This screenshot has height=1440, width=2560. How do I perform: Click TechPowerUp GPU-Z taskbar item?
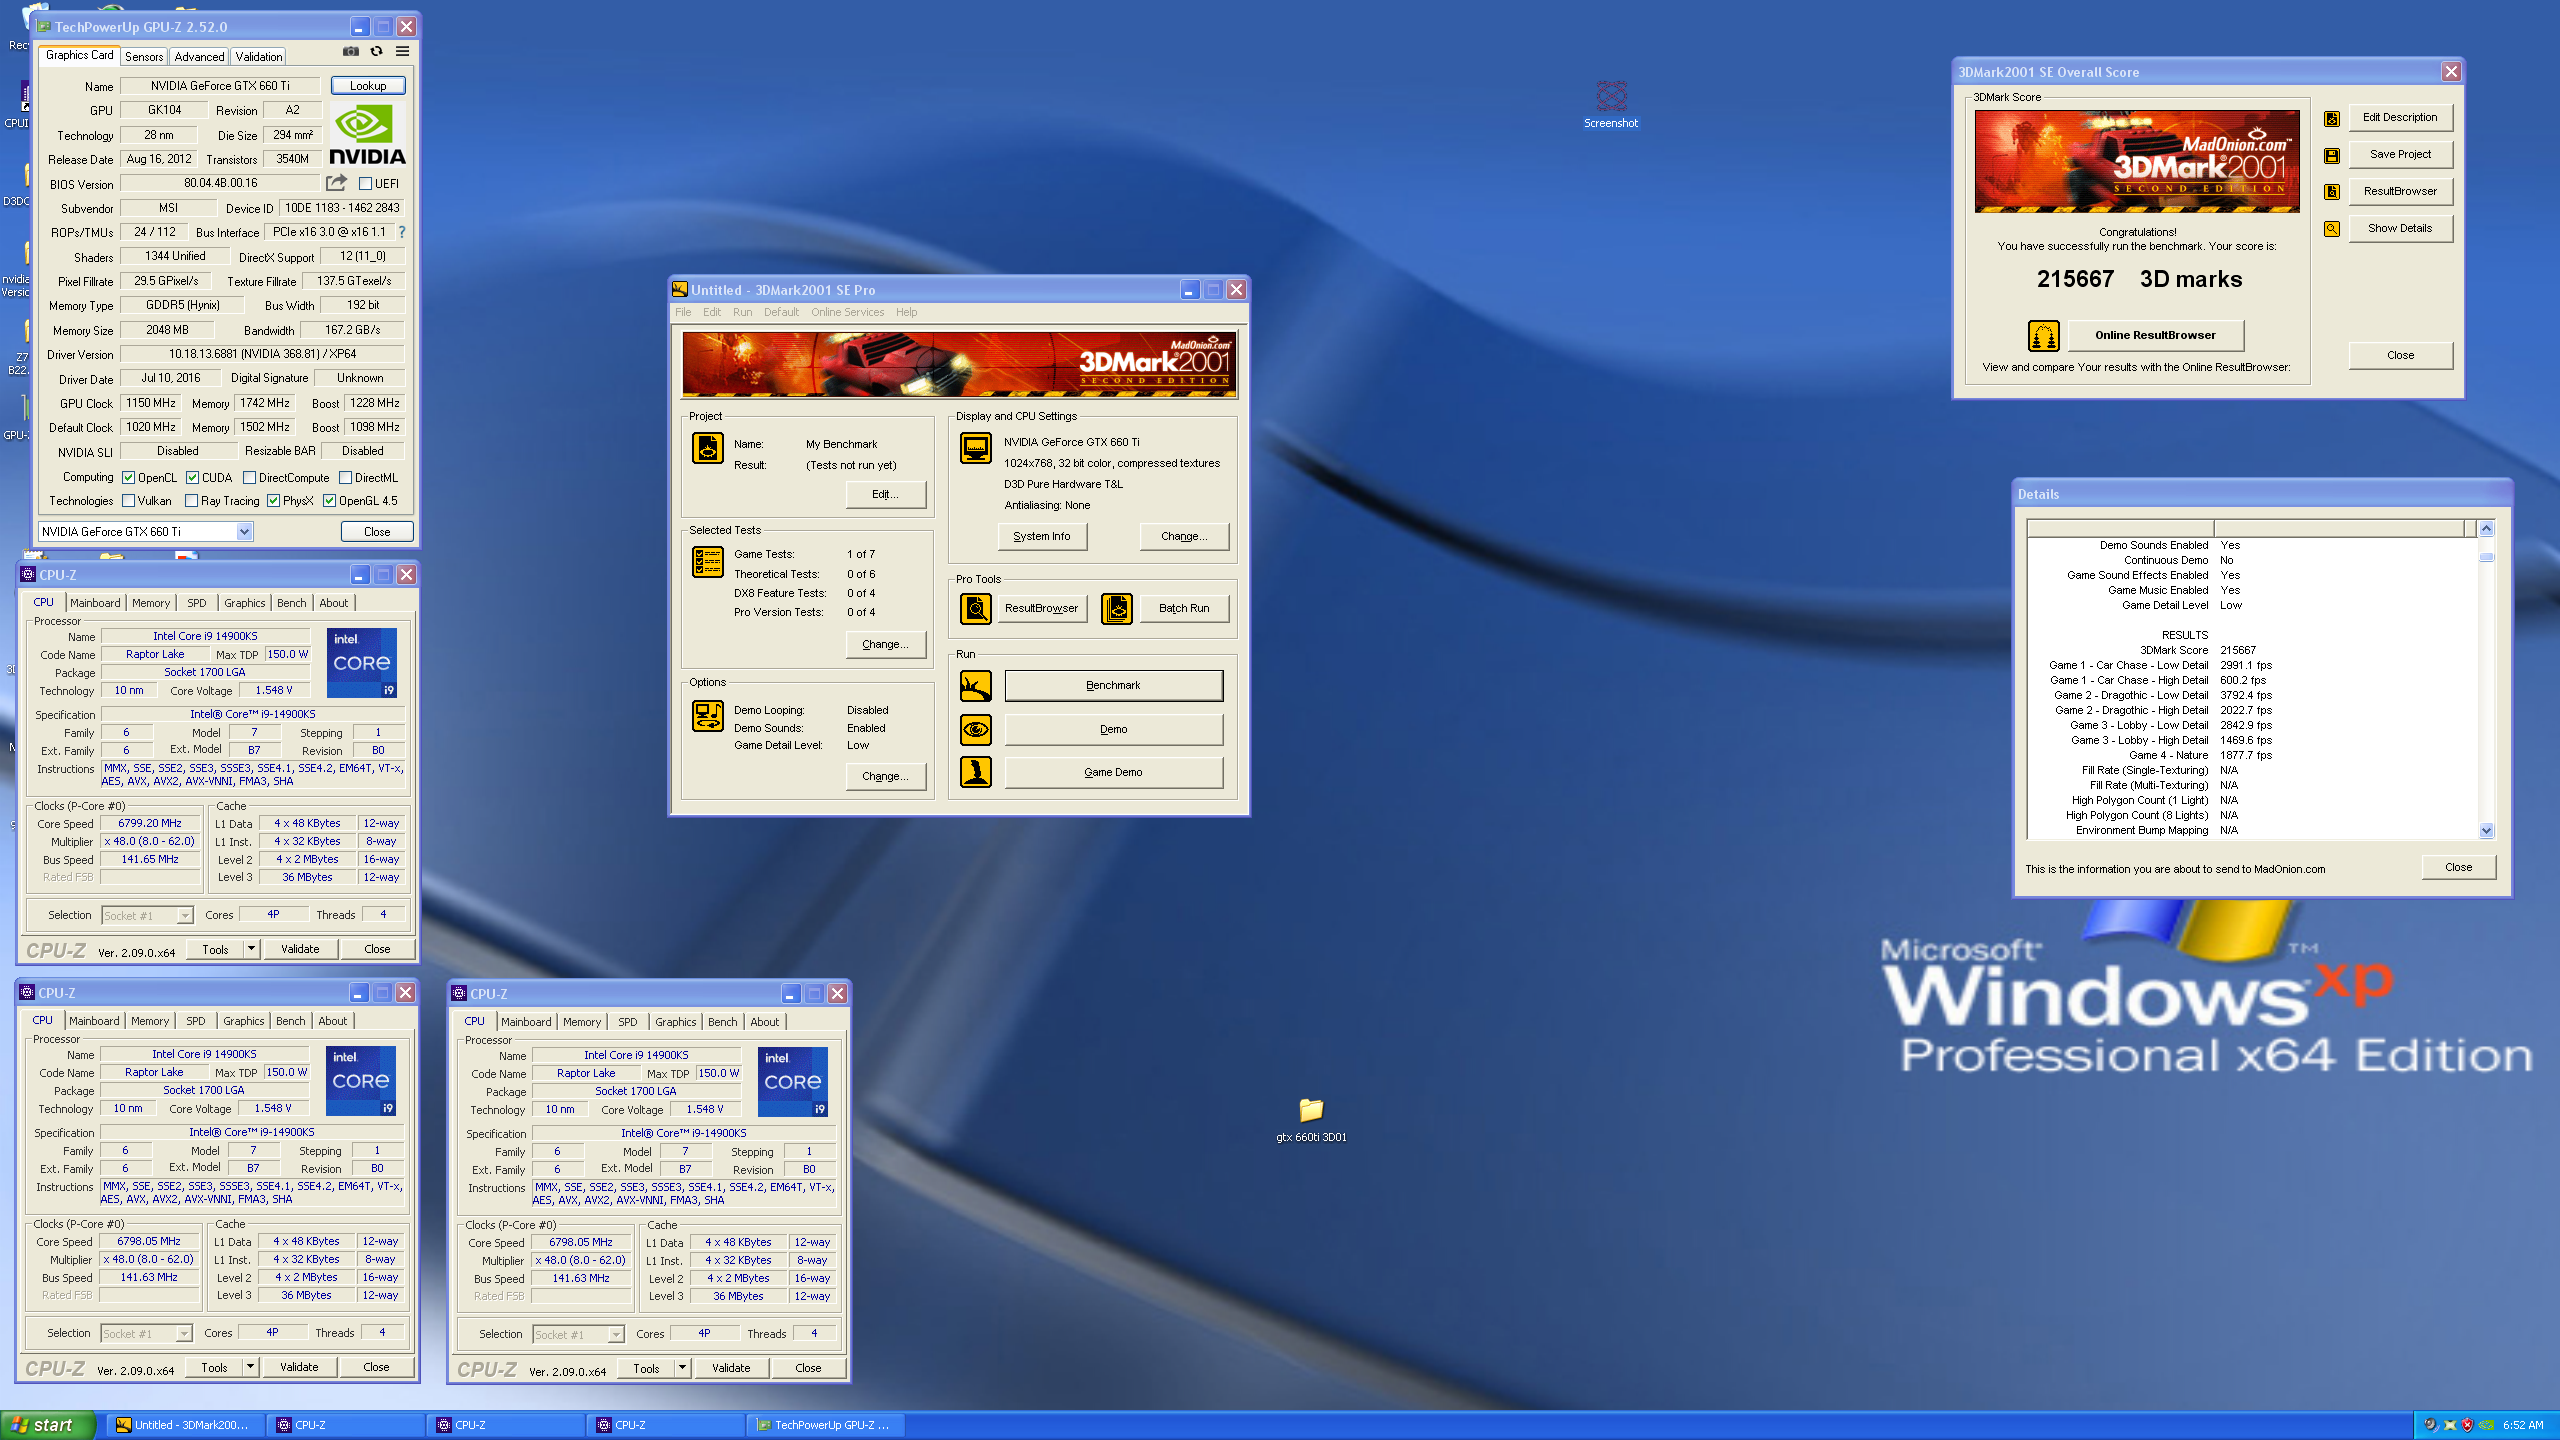pyautogui.click(x=826, y=1425)
